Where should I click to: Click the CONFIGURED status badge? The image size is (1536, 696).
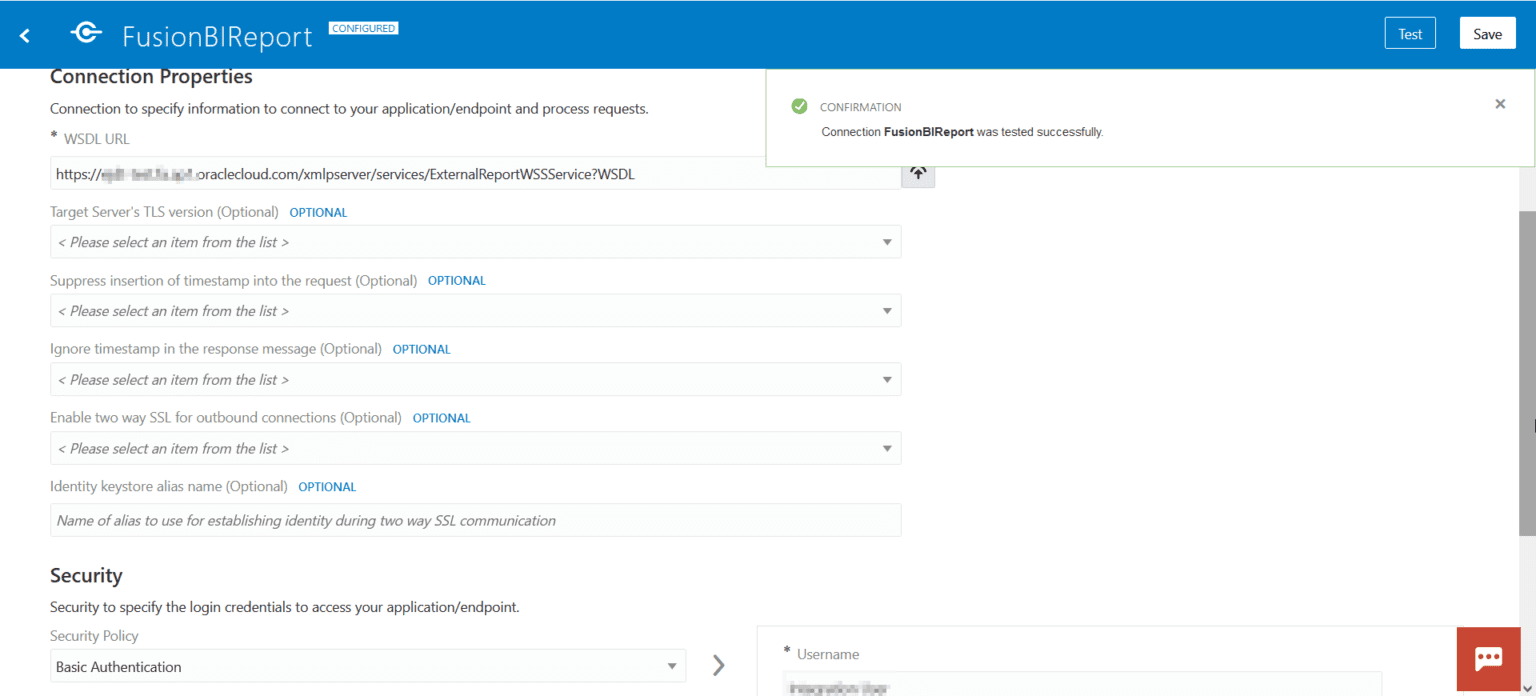coord(363,28)
